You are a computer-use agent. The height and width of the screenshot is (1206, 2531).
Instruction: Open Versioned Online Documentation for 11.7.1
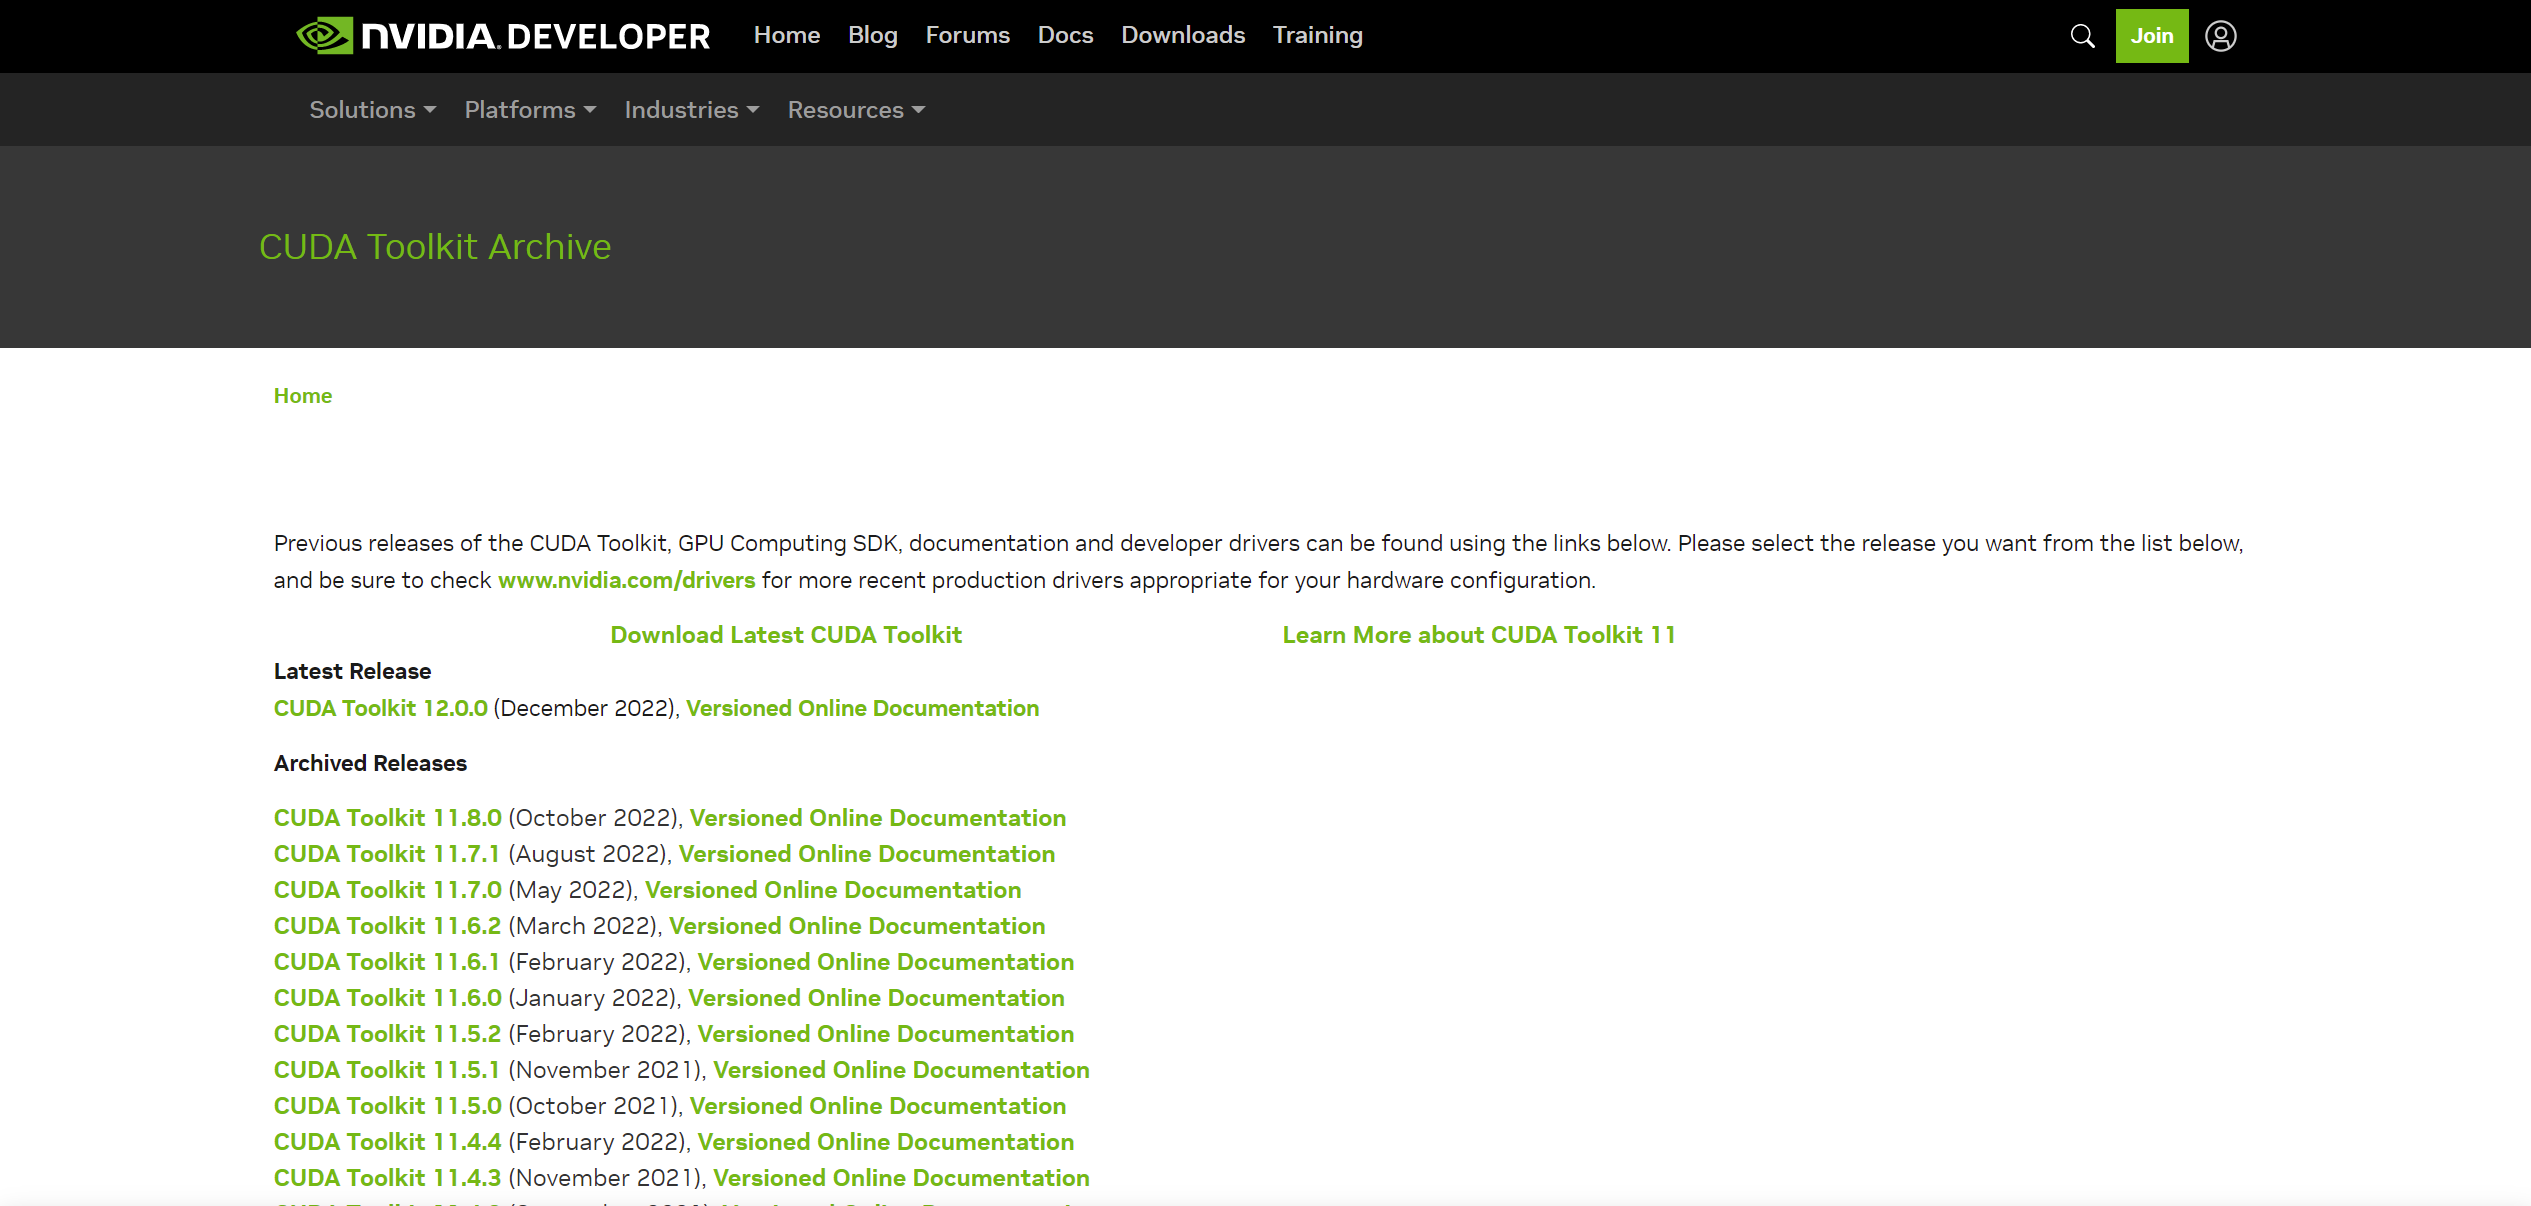[867, 854]
